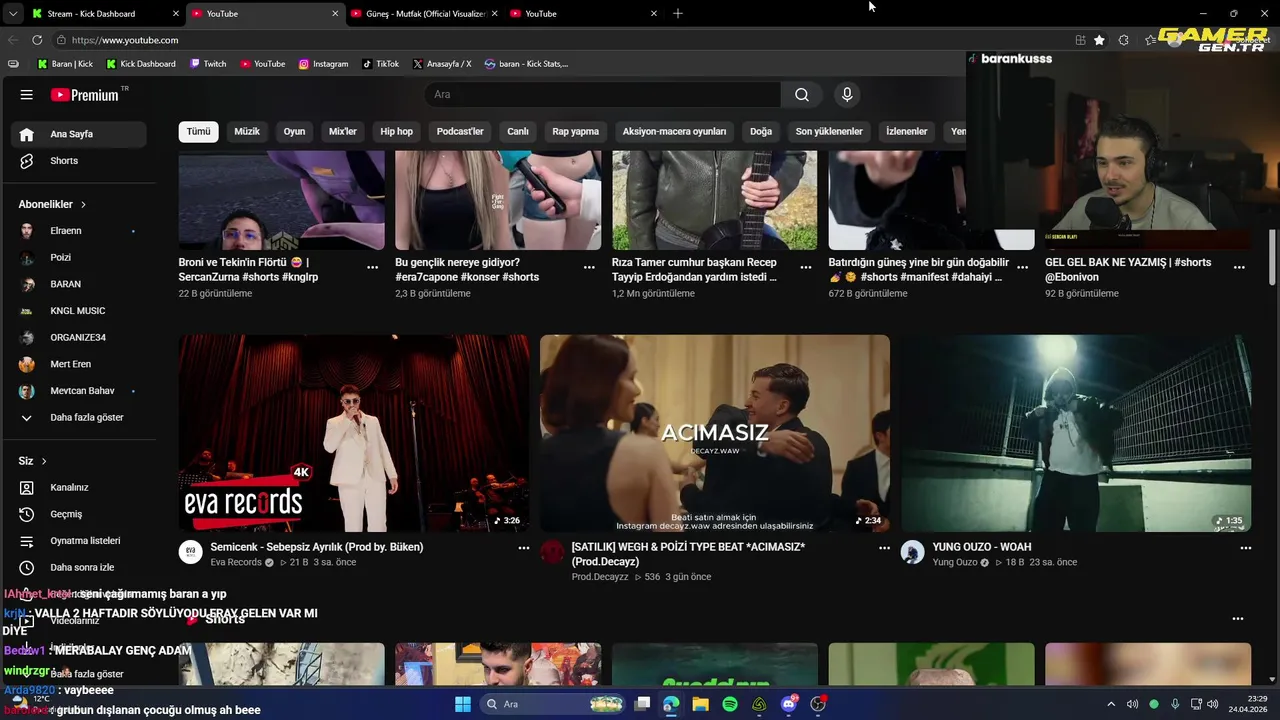
Task: Open a new browser tab
Action: click(x=678, y=13)
